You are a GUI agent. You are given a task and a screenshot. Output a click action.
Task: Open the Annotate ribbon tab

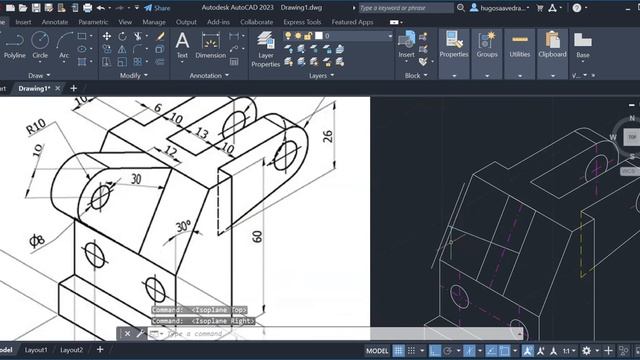55,22
